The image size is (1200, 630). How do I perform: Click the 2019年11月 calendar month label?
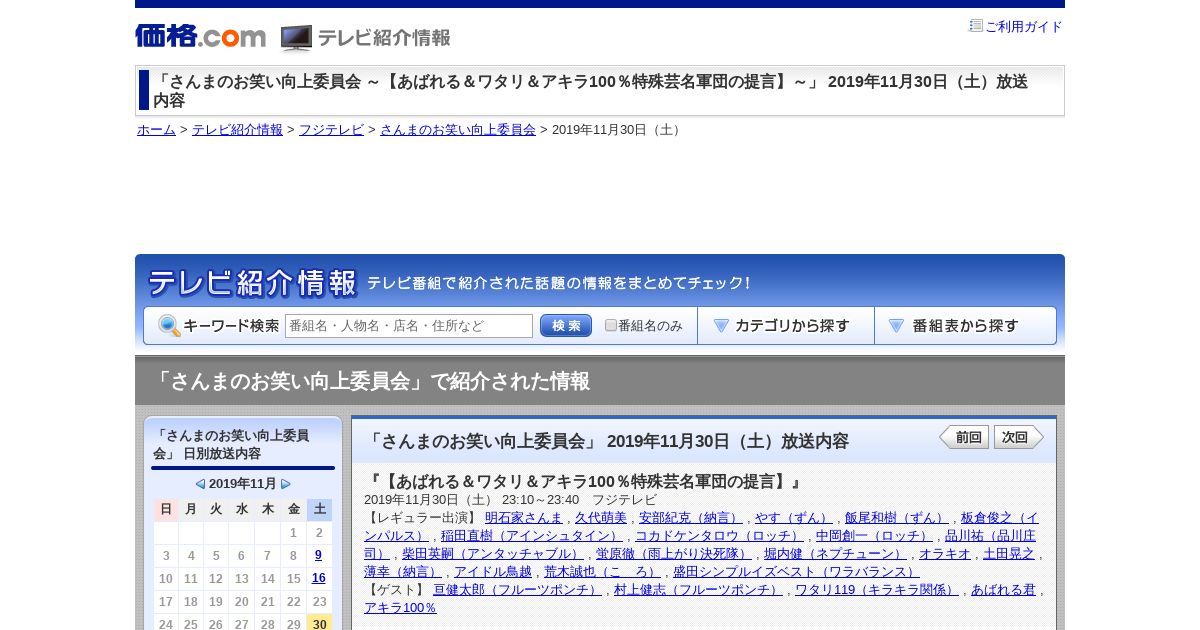(243, 484)
